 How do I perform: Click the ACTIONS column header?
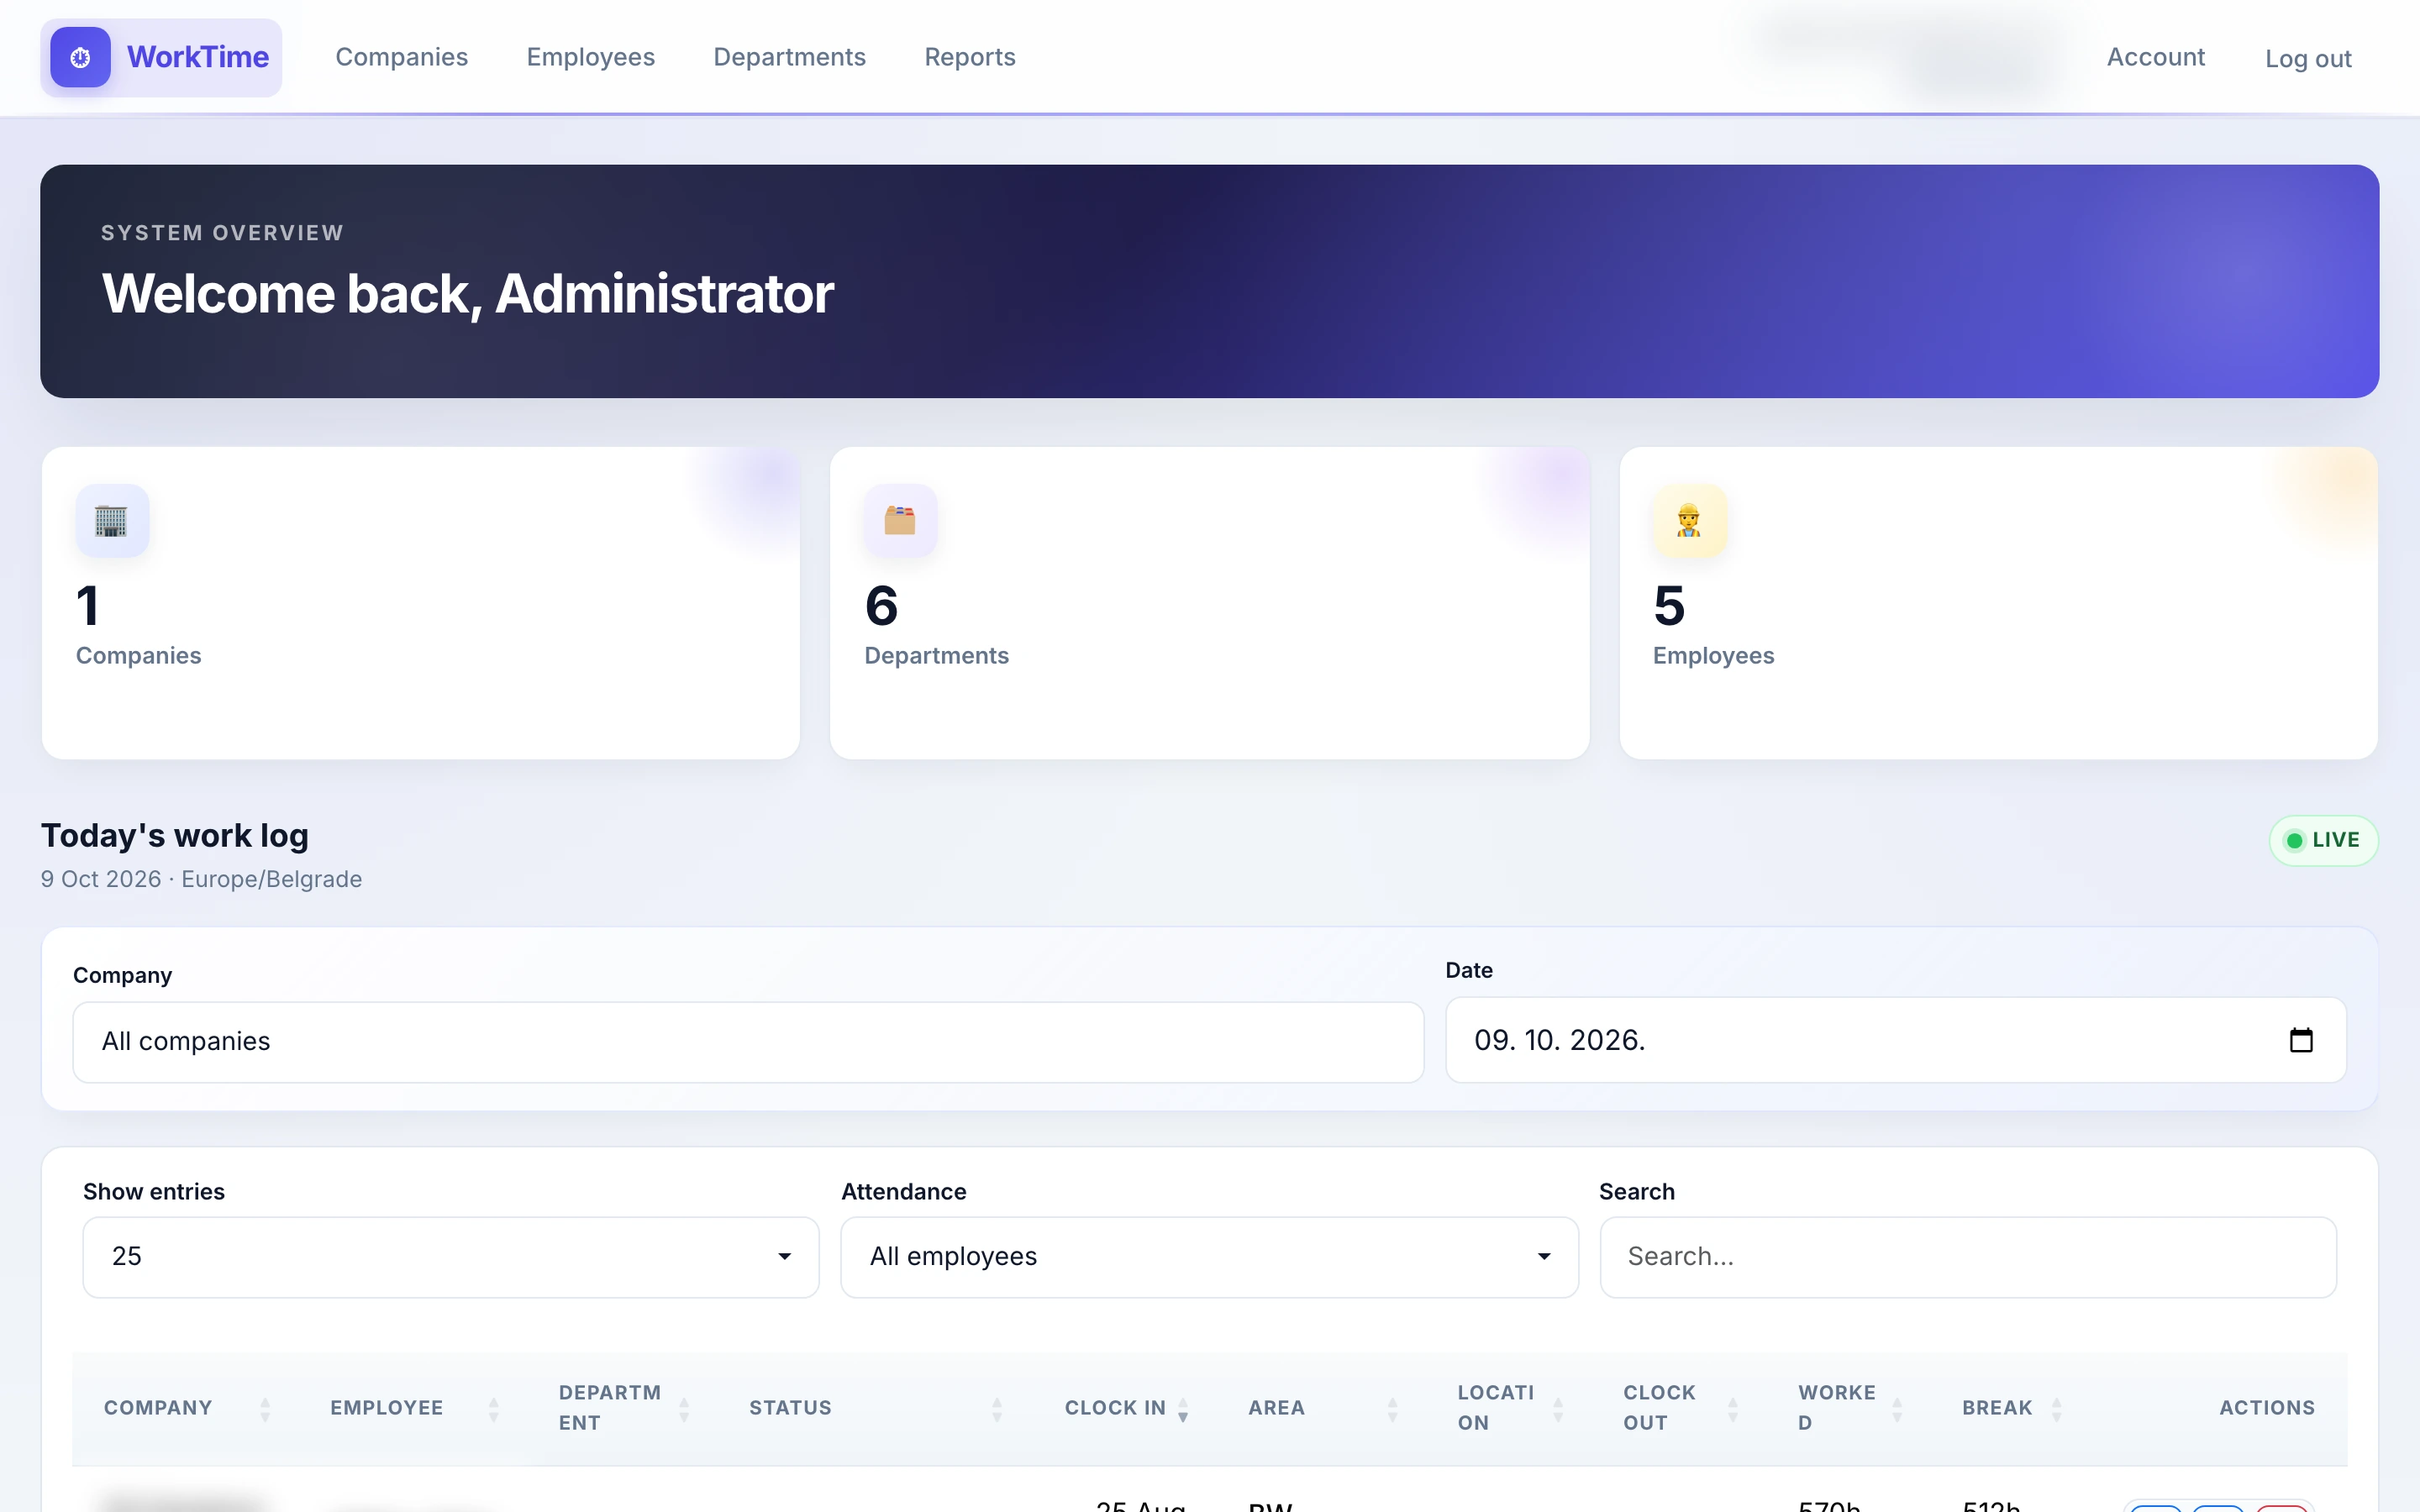pyautogui.click(x=2267, y=1408)
